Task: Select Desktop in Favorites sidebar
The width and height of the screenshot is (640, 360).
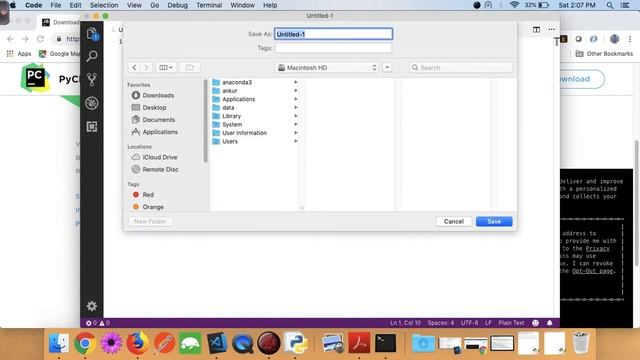Action: point(154,107)
